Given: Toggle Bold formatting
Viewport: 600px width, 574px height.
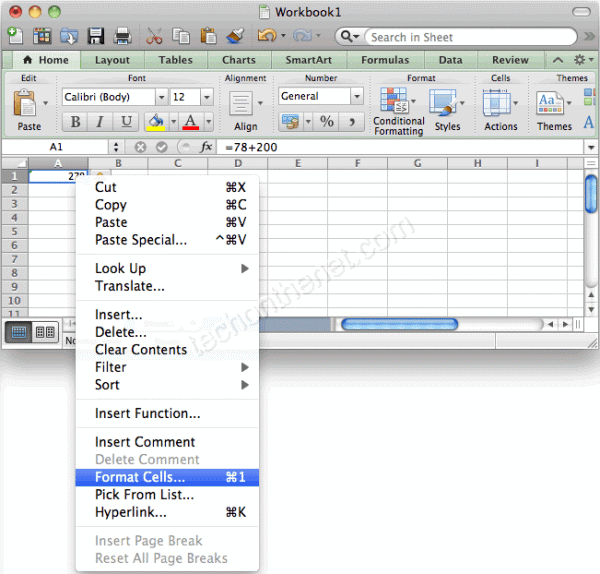Looking at the screenshot, I should click(75, 122).
